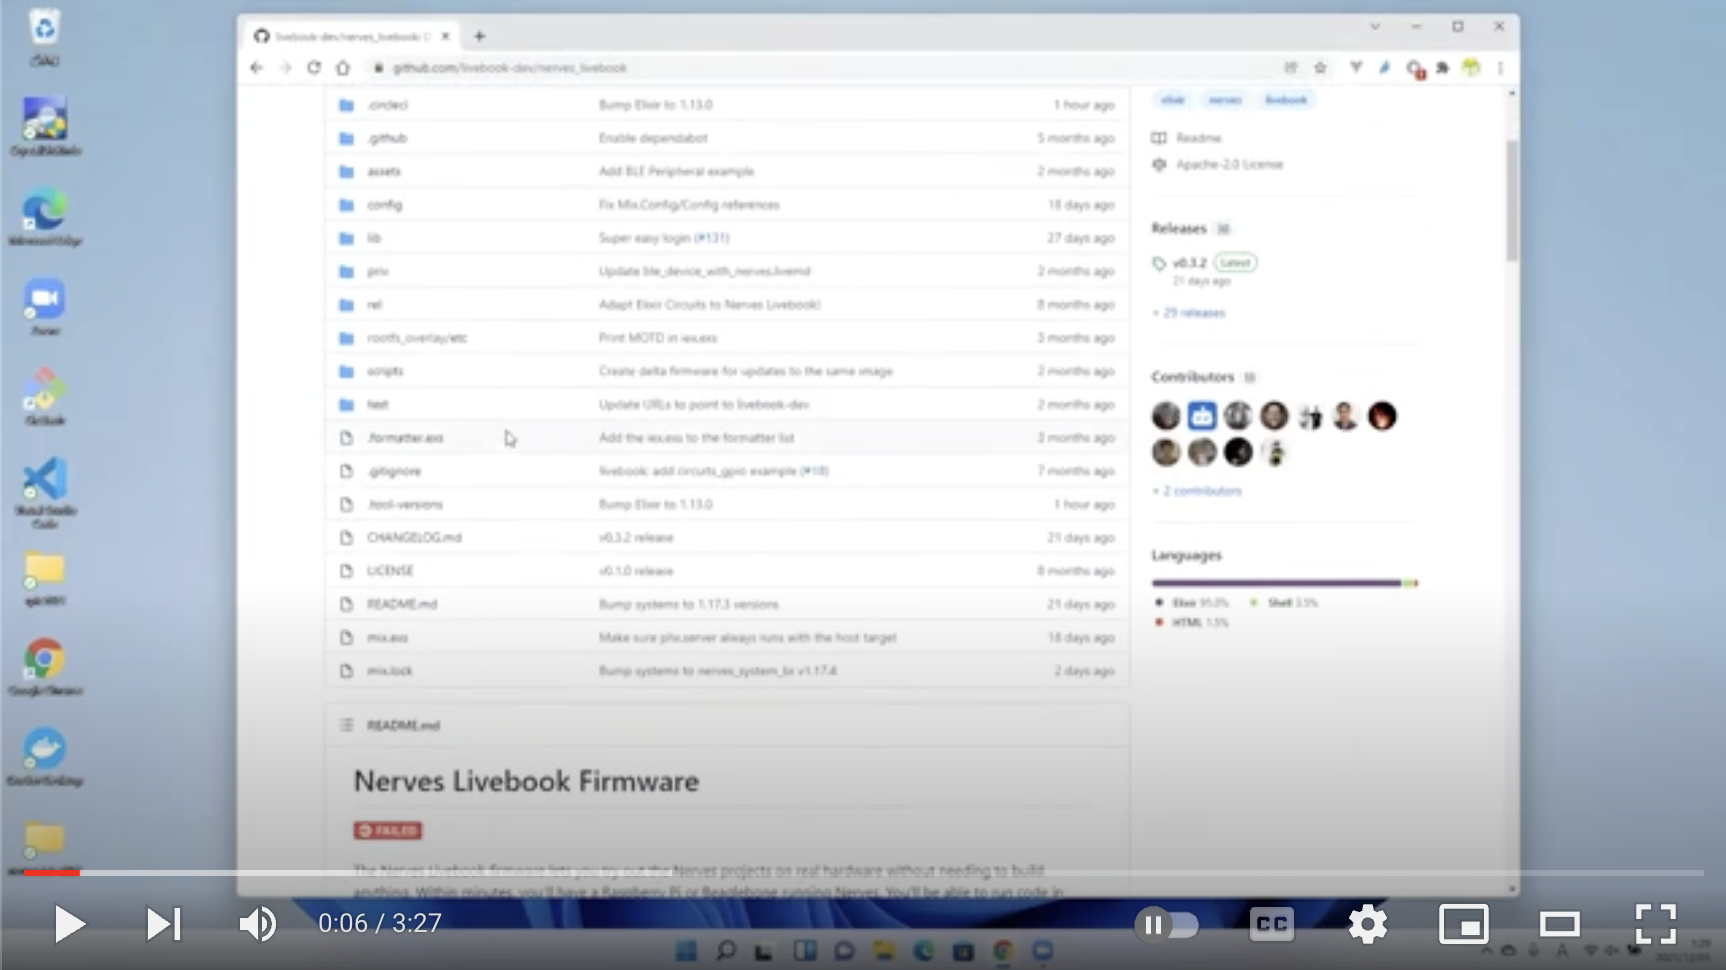Viewport: 1726px width, 970px height.
Task: Expand the Chrome tab search chevron
Action: (x=1375, y=27)
